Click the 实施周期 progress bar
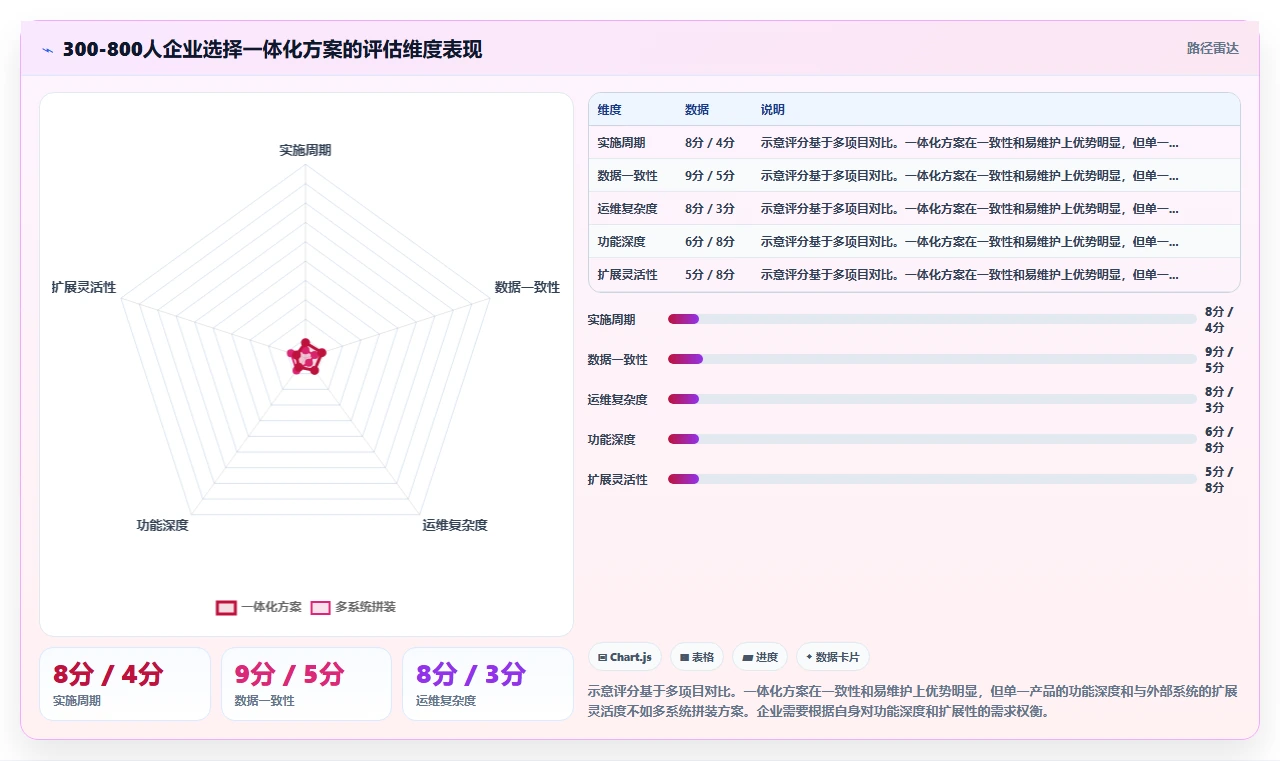 [932, 319]
